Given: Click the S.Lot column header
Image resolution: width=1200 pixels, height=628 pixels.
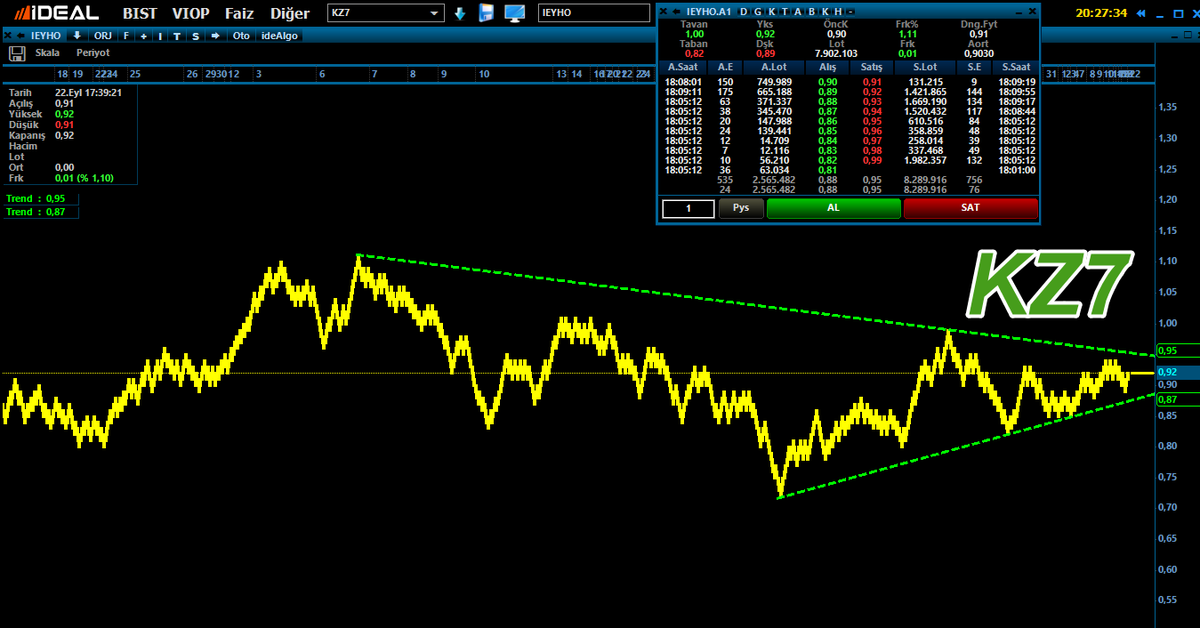Looking at the screenshot, I should click(925, 66).
